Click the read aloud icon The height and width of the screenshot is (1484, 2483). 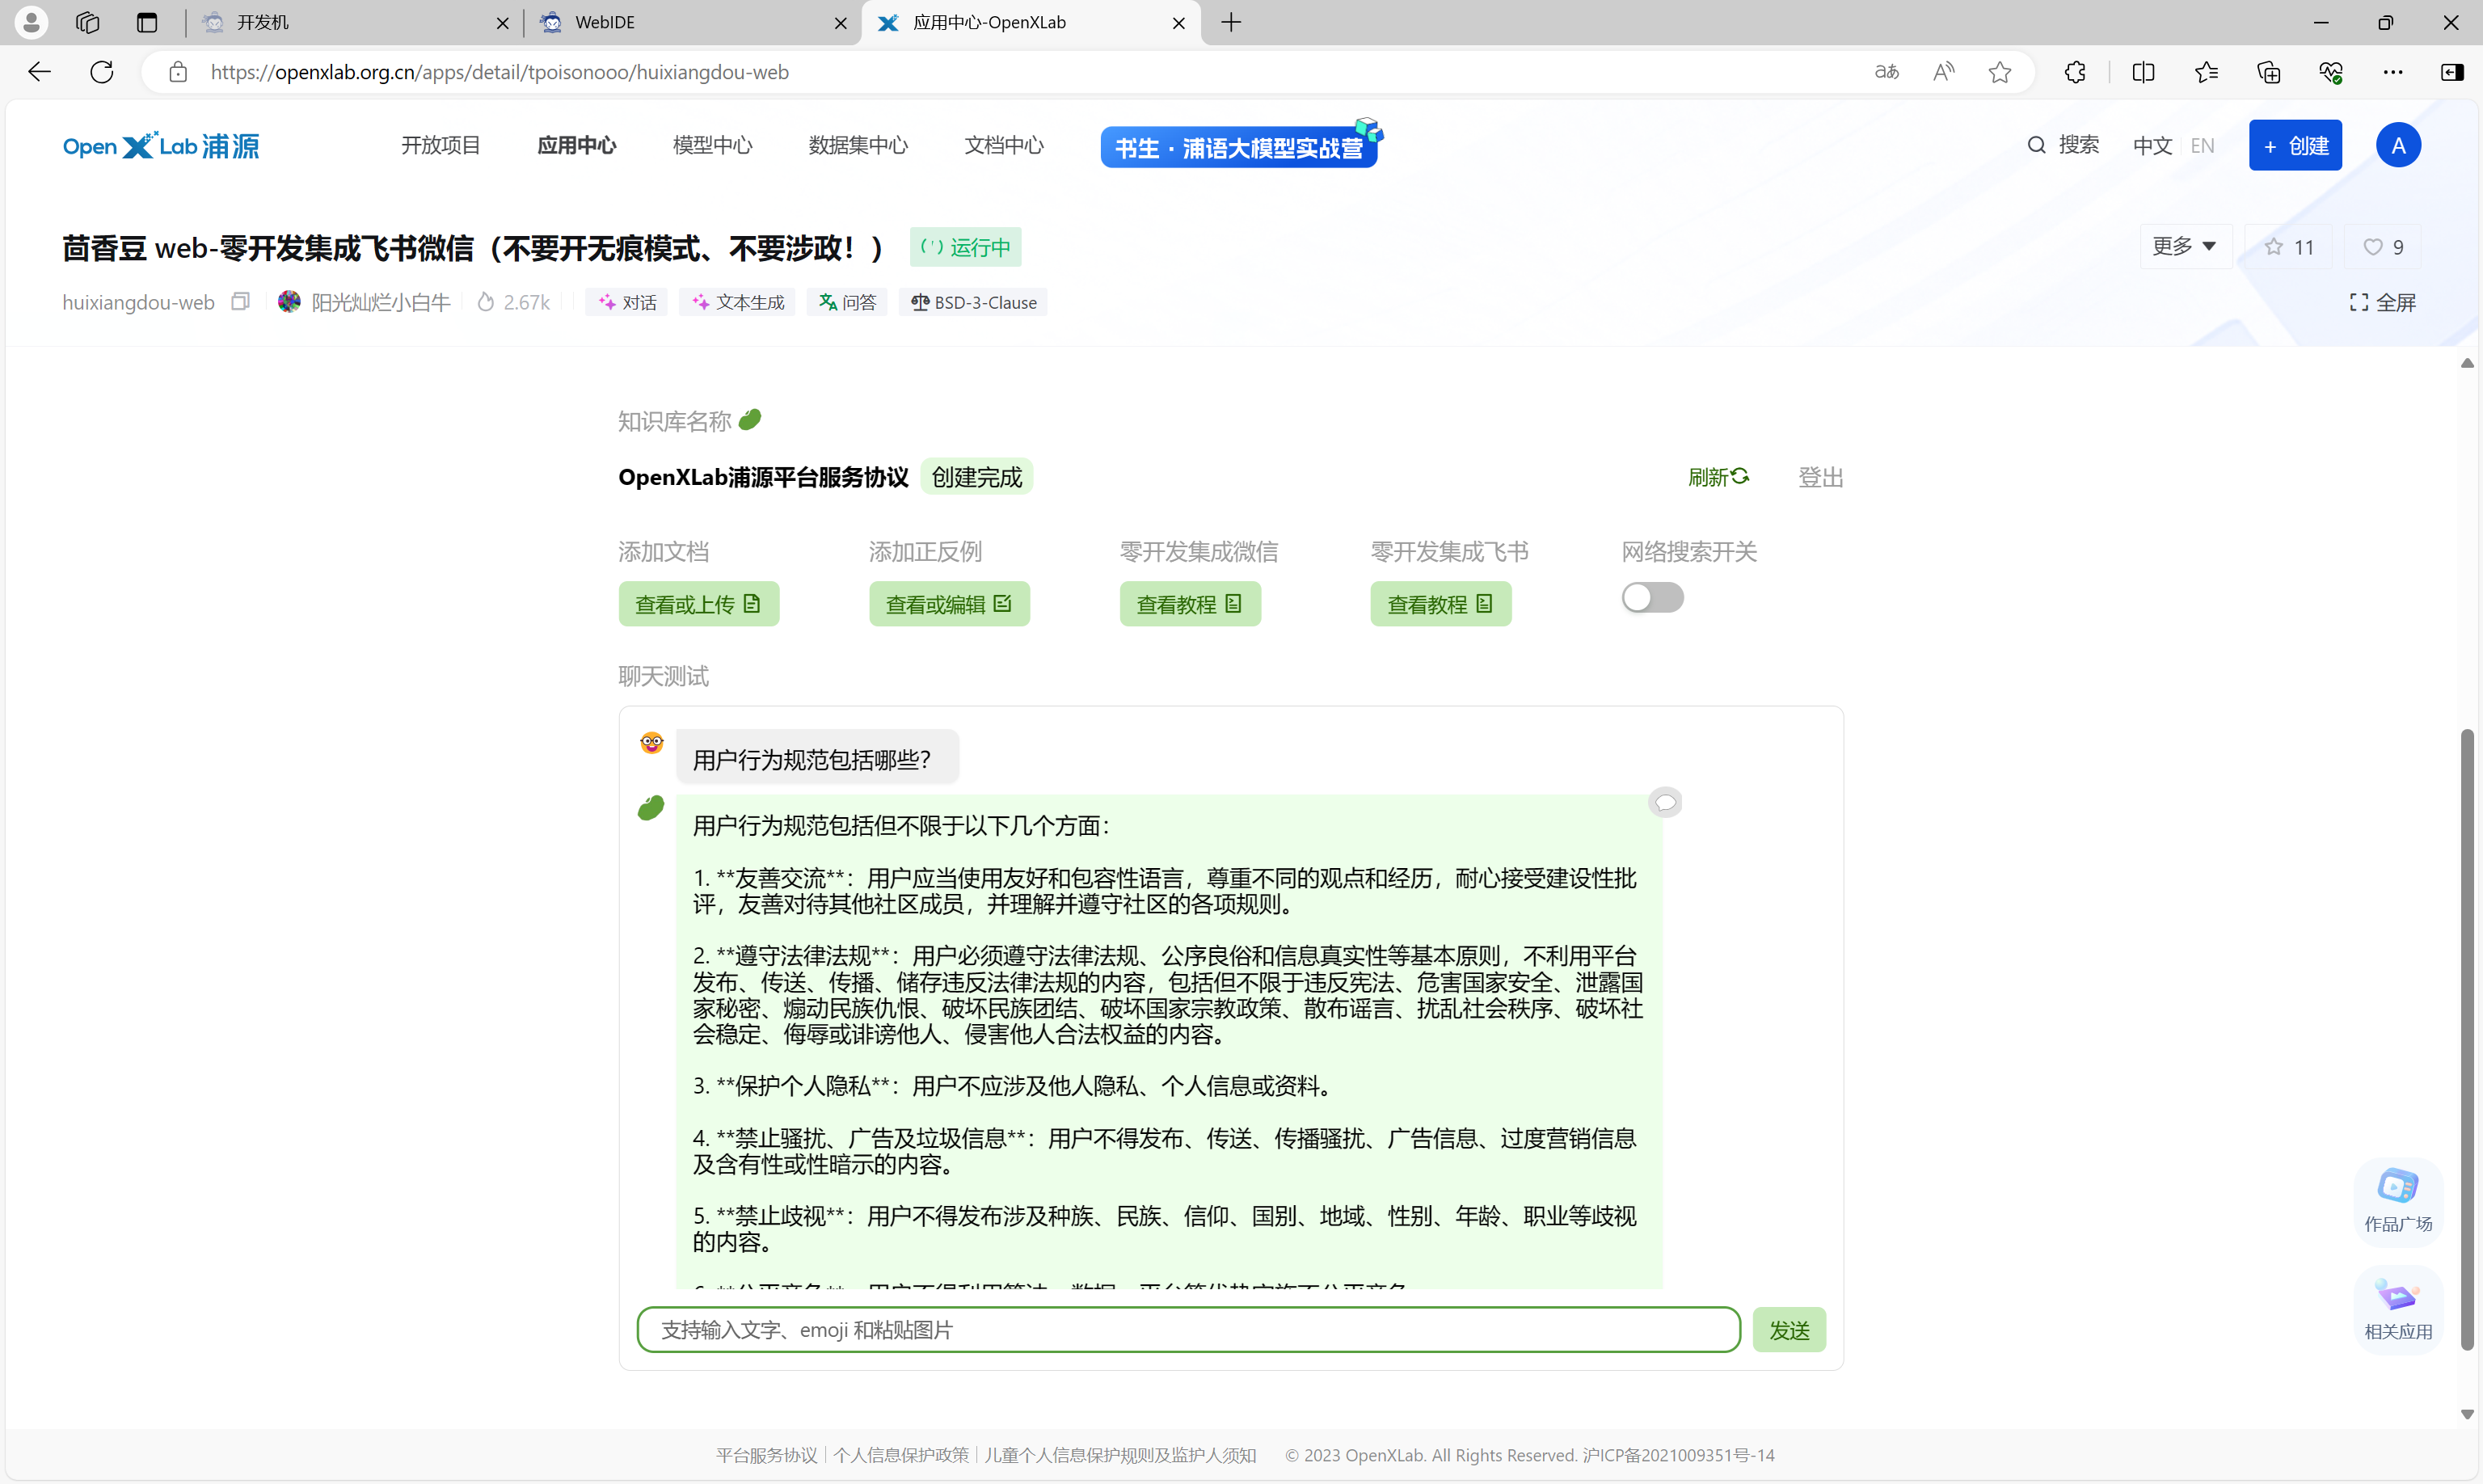point(1943,72)
